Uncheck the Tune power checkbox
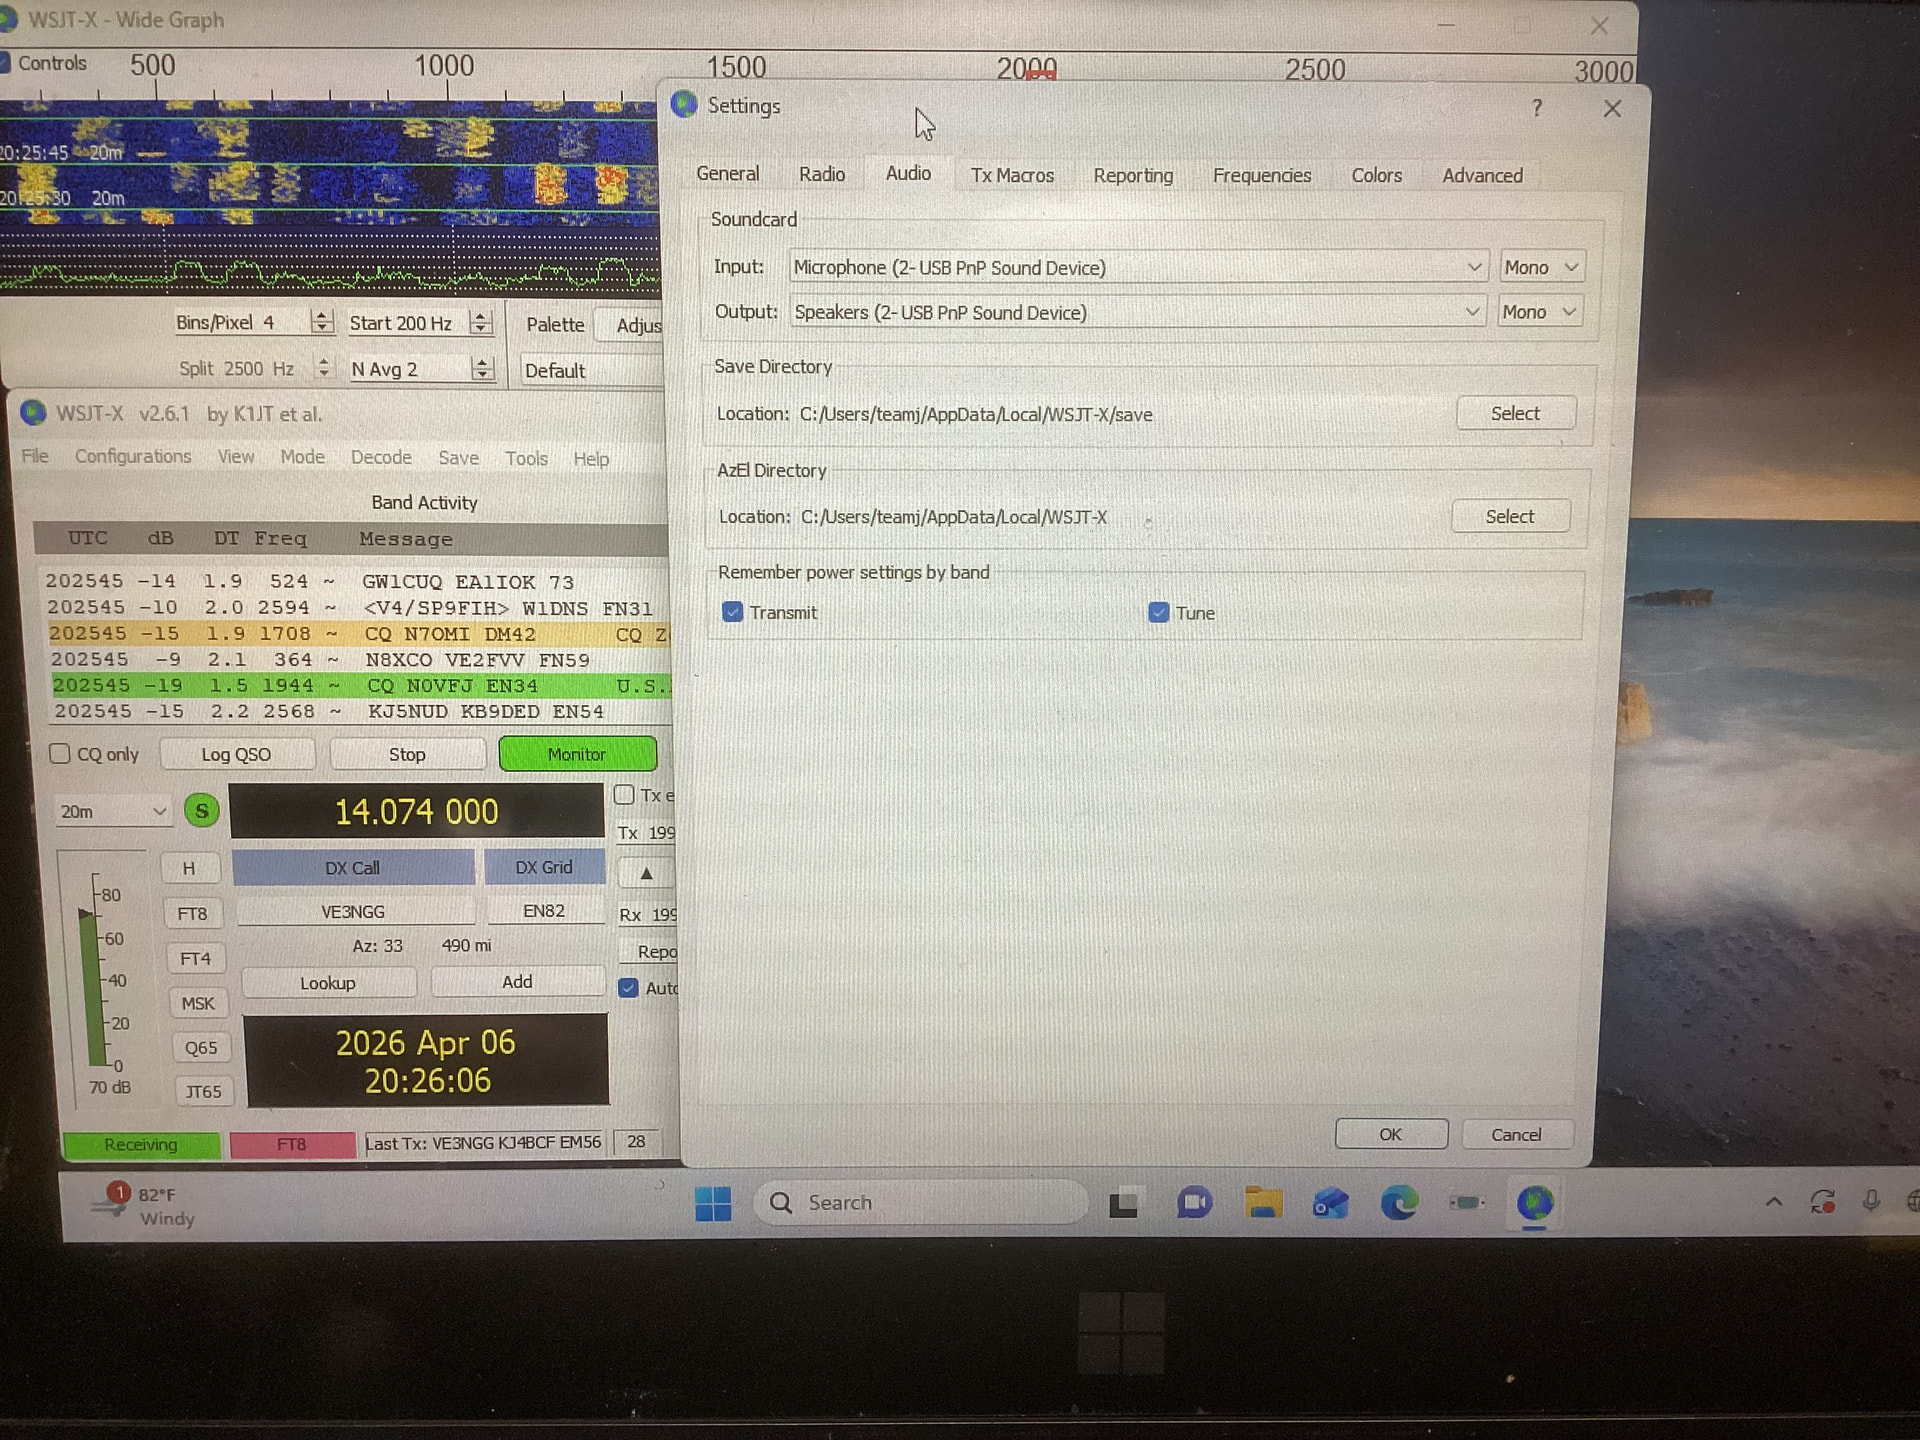 click(1159, 612)
